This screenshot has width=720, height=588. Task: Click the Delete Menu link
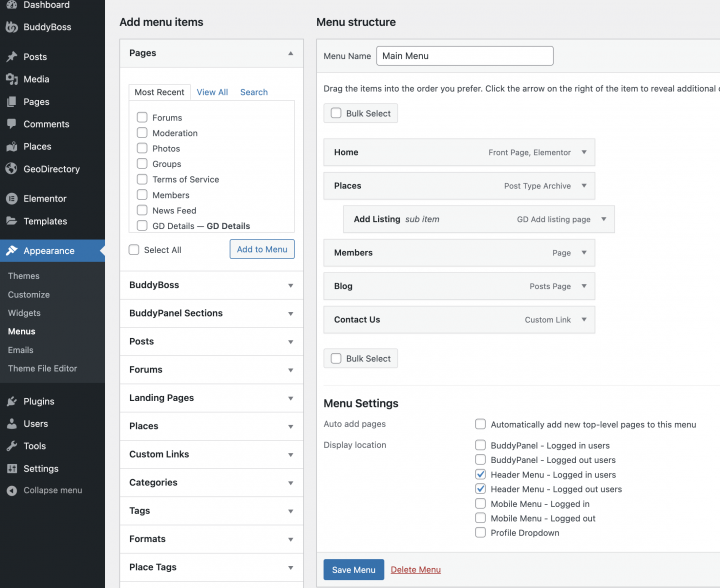[x=415, y=570]
